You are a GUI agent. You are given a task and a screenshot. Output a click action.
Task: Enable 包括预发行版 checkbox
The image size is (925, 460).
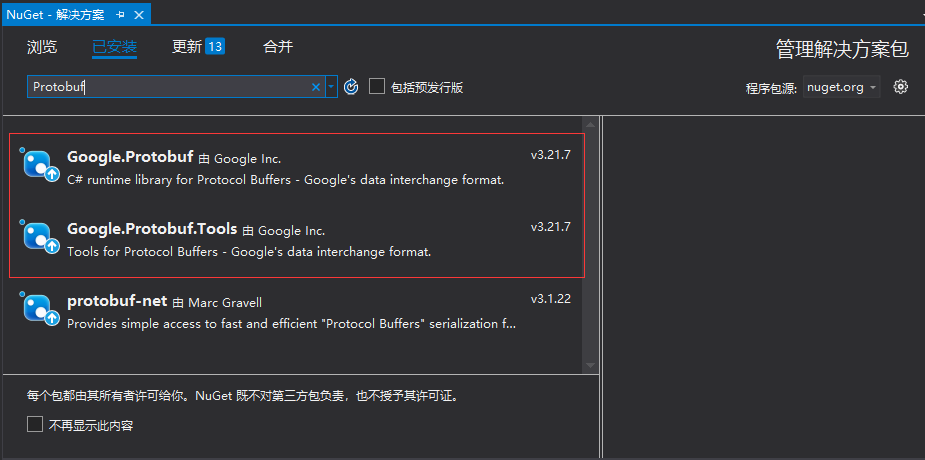tap(377, 87)
